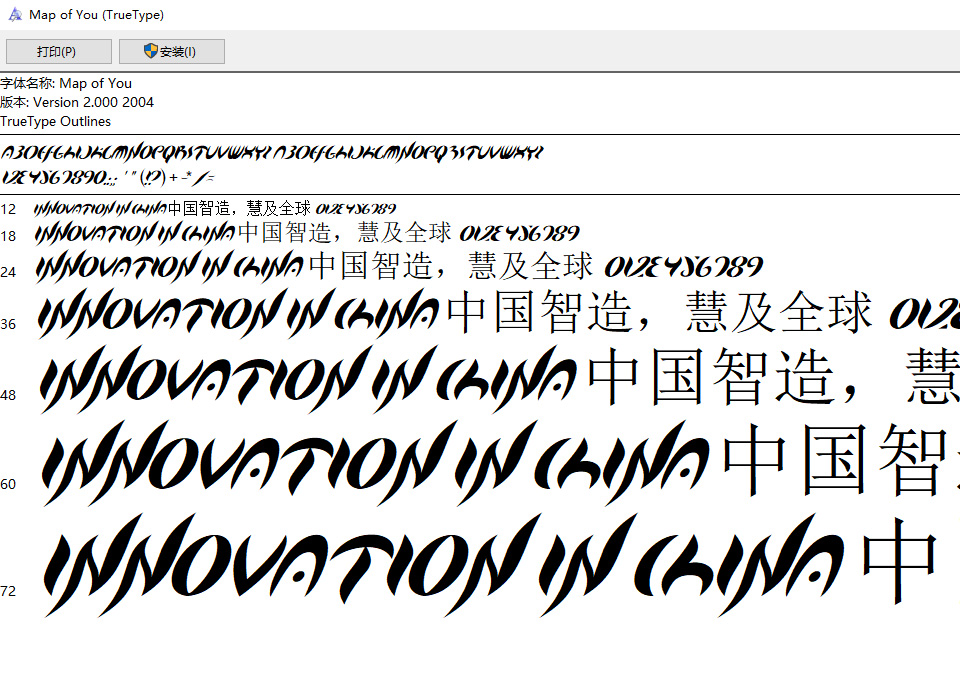Select the text 'TrueType Outlines'
This screenshot has width=960, height=700.
(56, 121)
